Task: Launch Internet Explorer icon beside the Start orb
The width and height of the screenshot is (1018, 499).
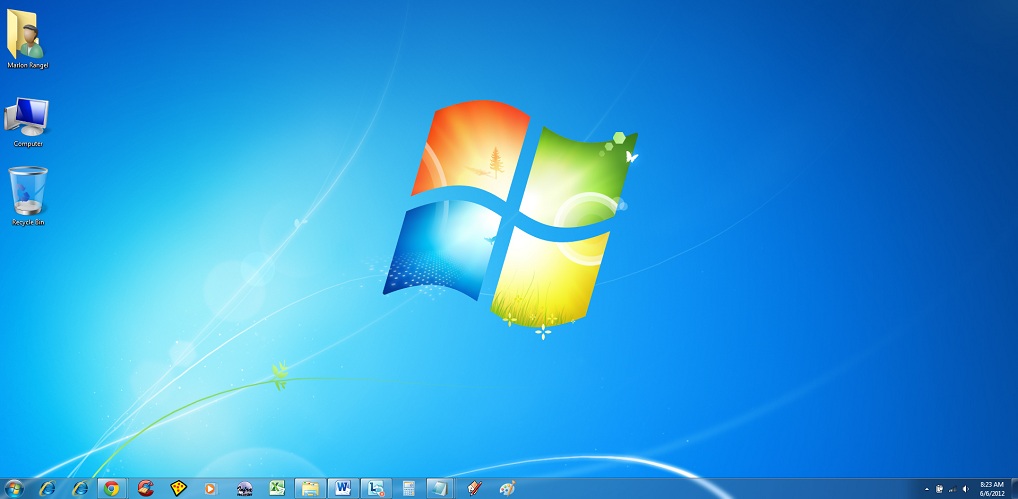Action: click(47, 488)
